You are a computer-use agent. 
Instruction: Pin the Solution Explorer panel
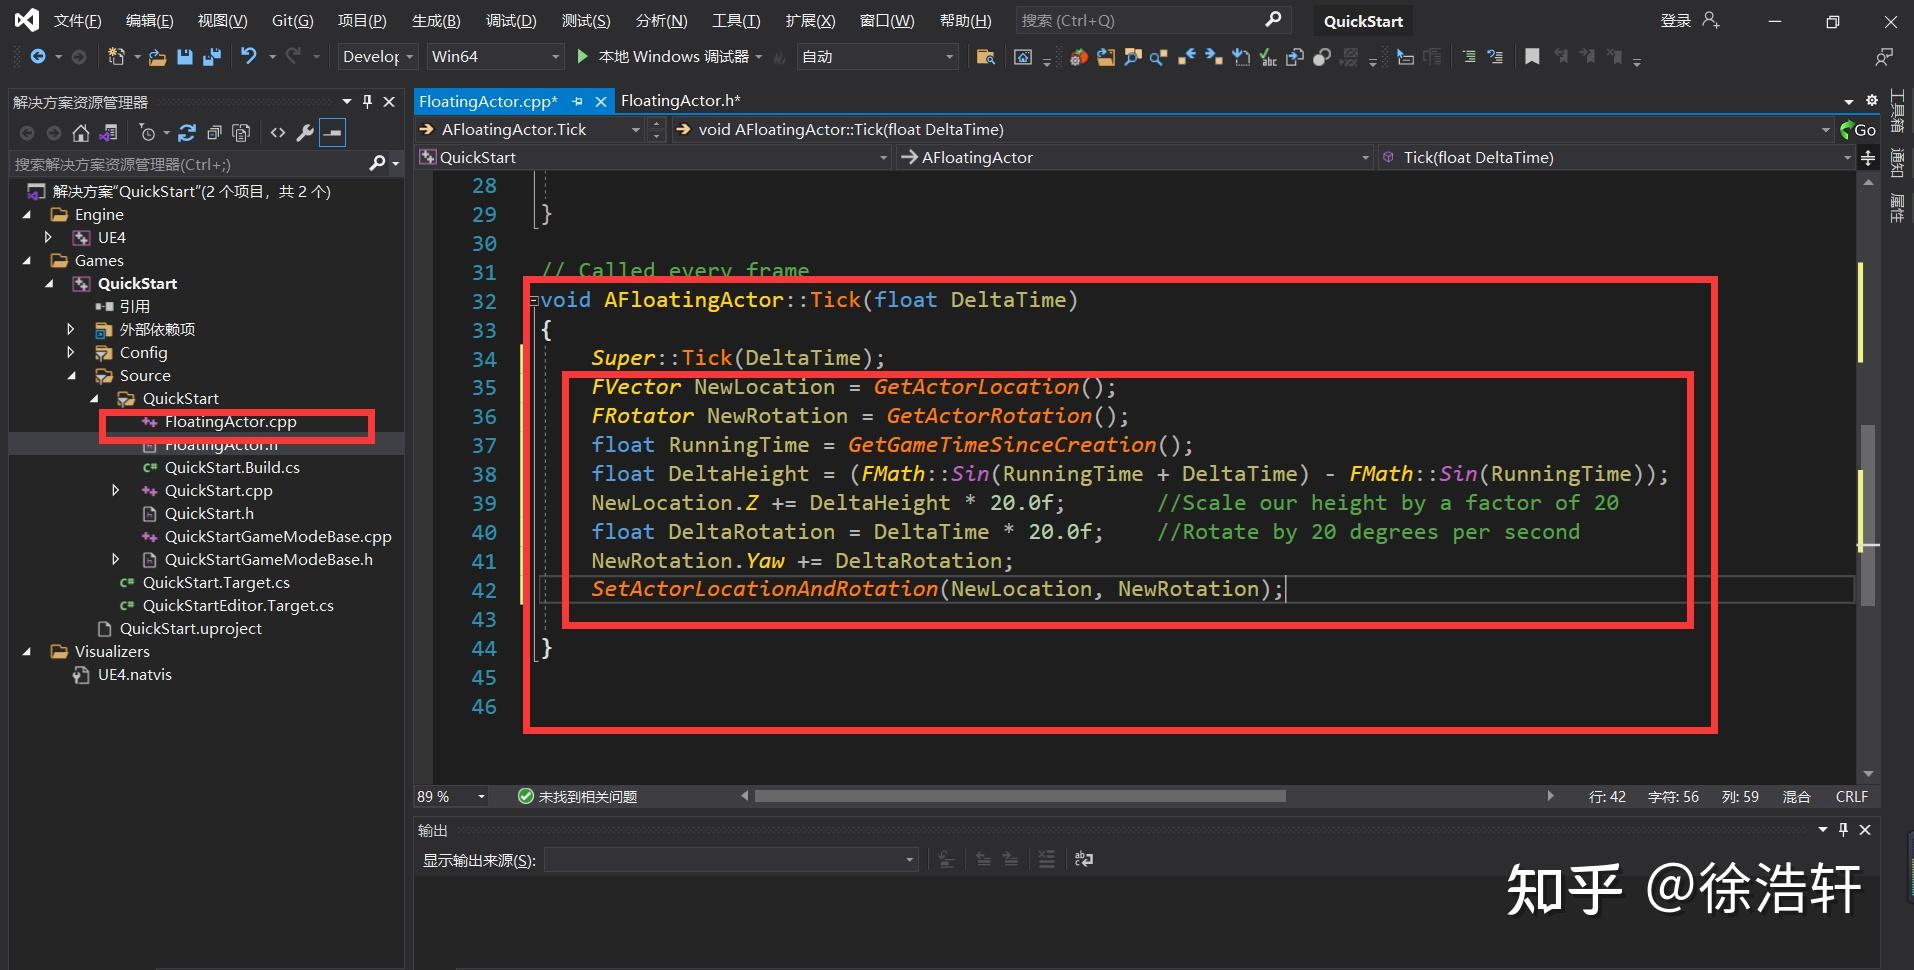tap(367, 101)
